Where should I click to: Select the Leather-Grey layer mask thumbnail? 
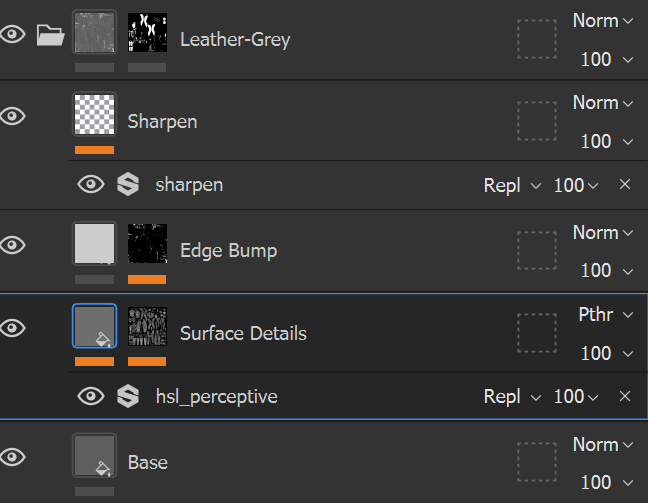click(147, 35)
